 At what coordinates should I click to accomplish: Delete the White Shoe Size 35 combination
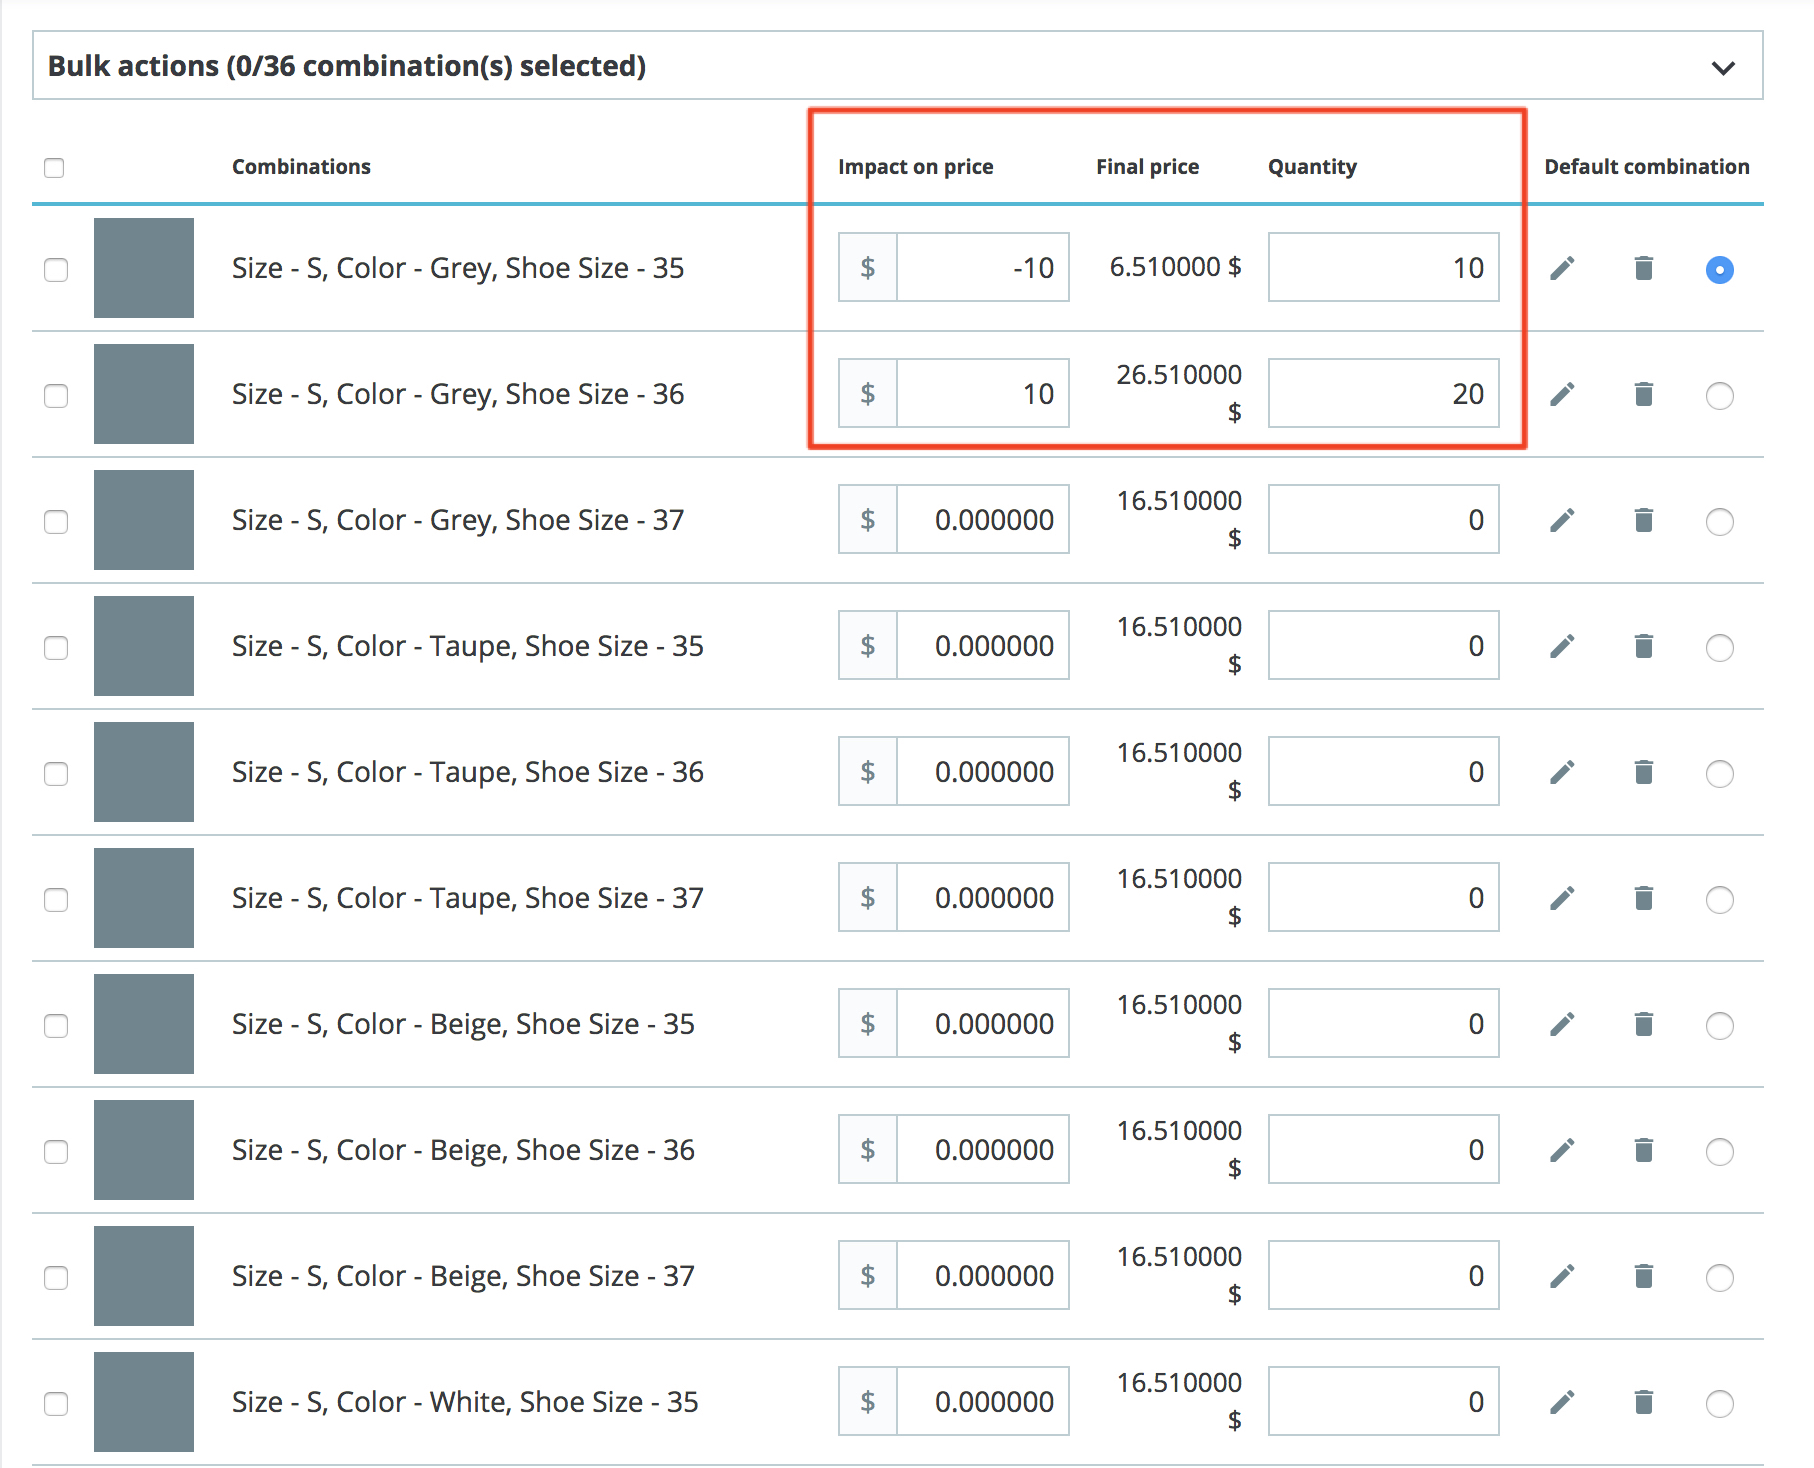coord(1643,1402)
